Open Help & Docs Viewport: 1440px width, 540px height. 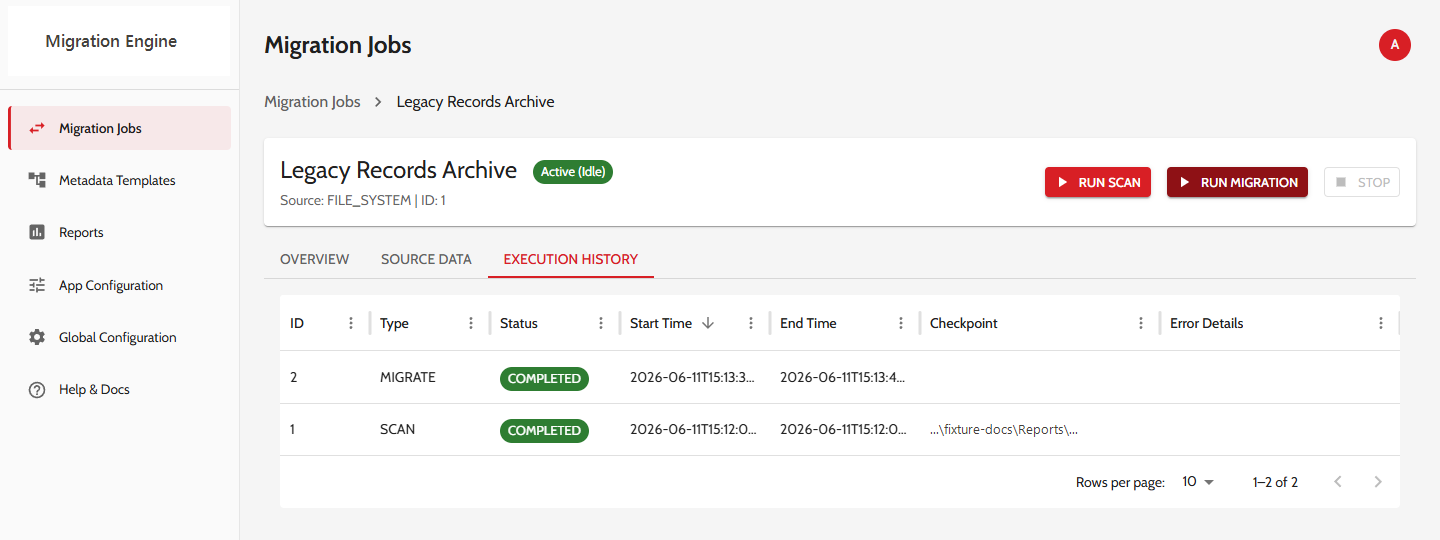coord(120,389)
